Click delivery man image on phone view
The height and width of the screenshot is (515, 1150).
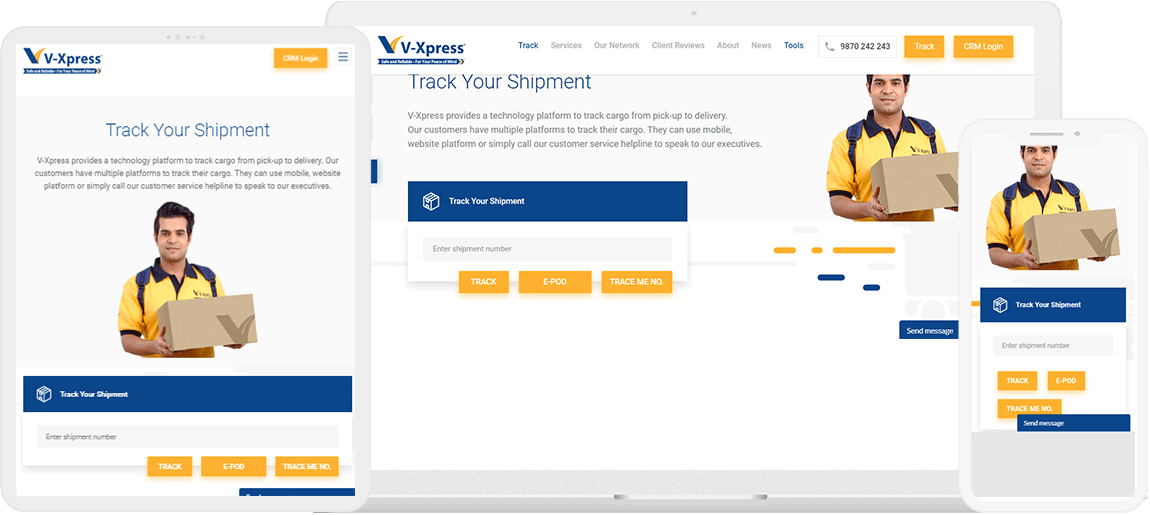1052,209
